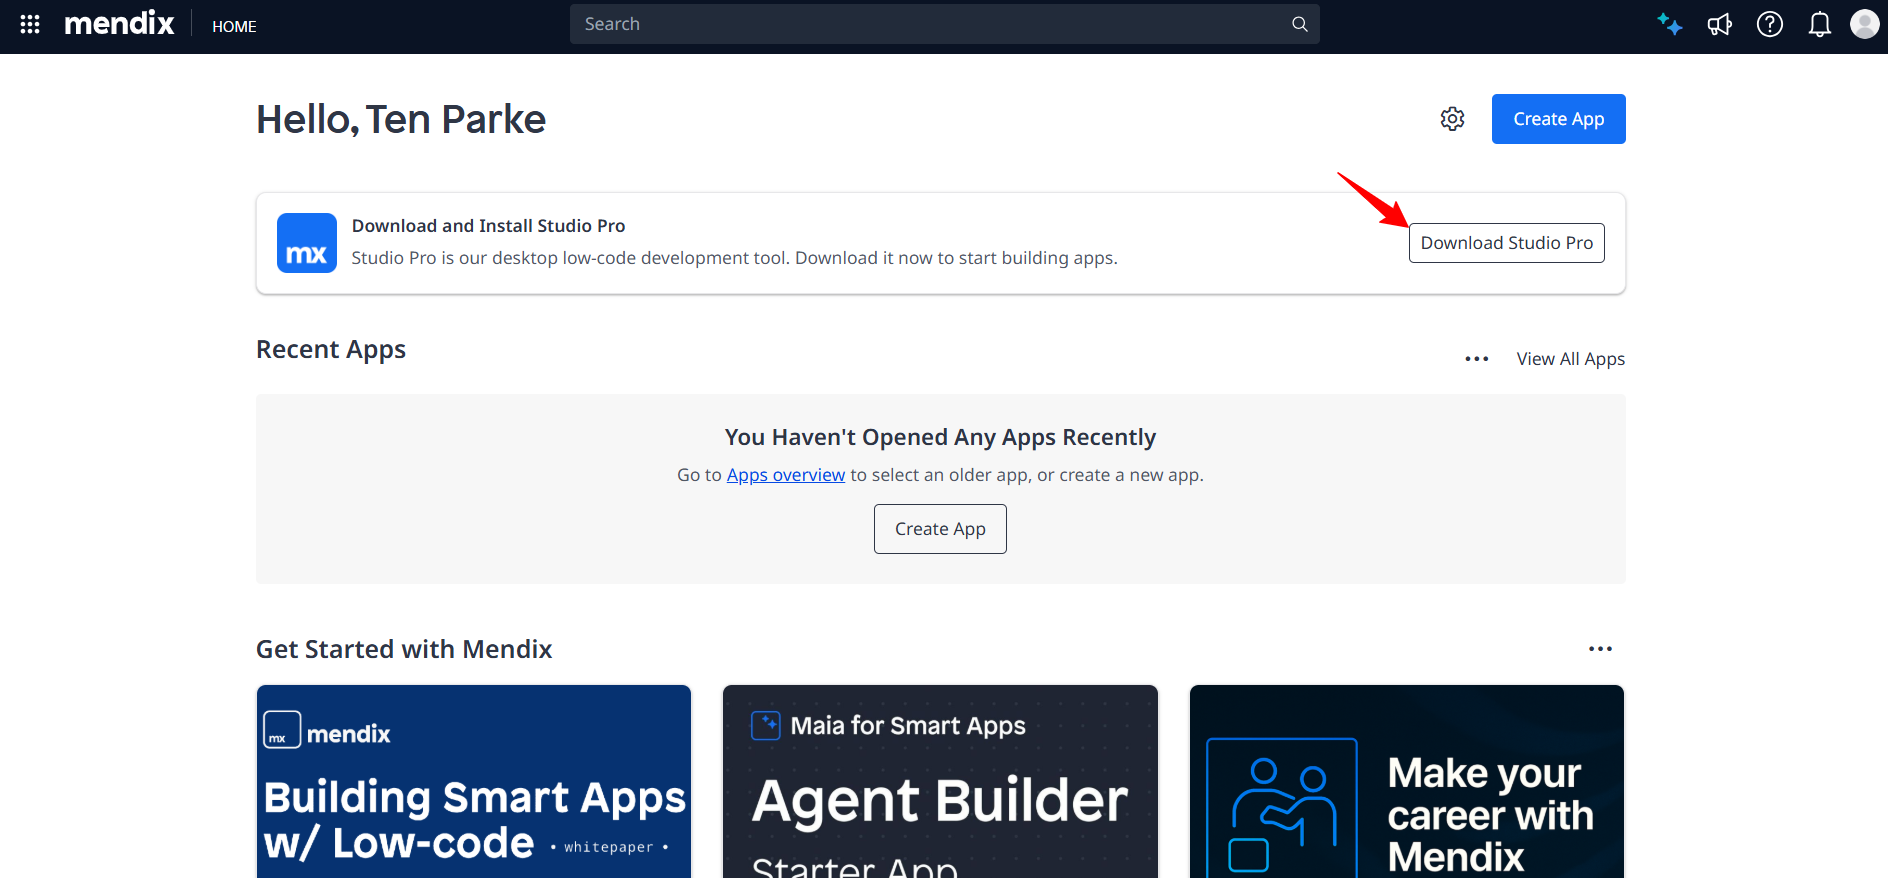1888x878 pixels.
Task: Open Get Started section three-dot menu
Action: point(1600,649)
